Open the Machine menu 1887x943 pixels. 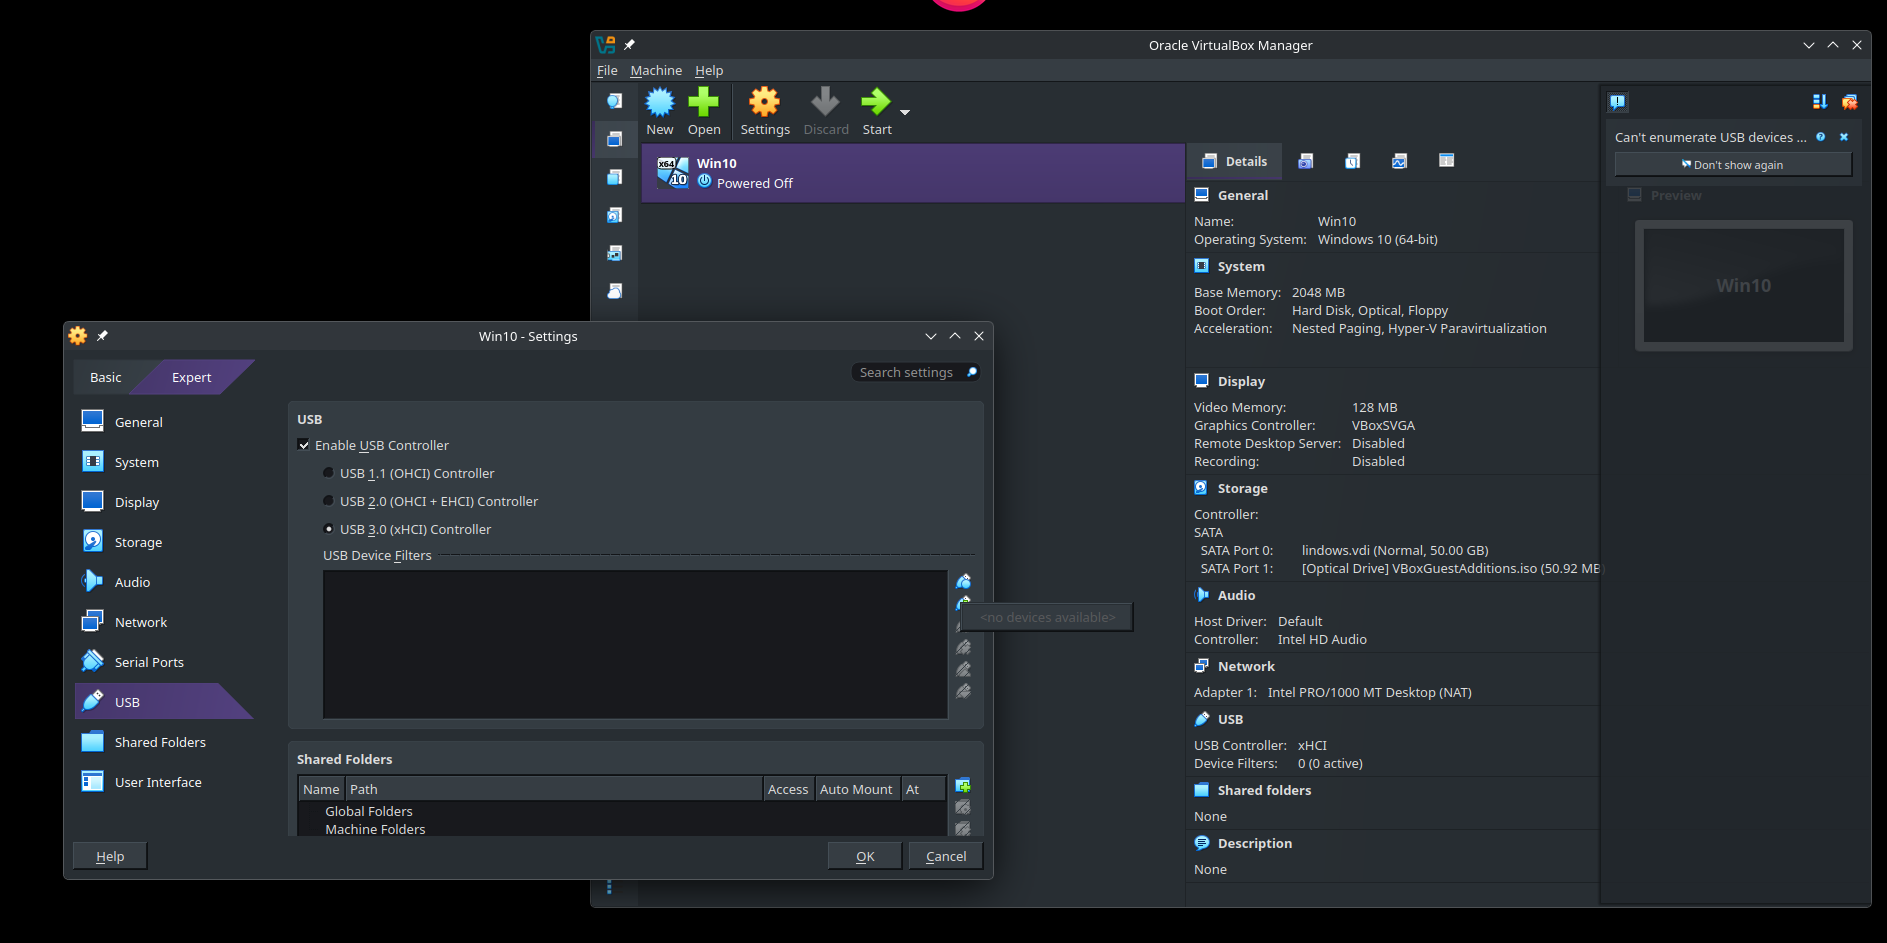(656, 70)
